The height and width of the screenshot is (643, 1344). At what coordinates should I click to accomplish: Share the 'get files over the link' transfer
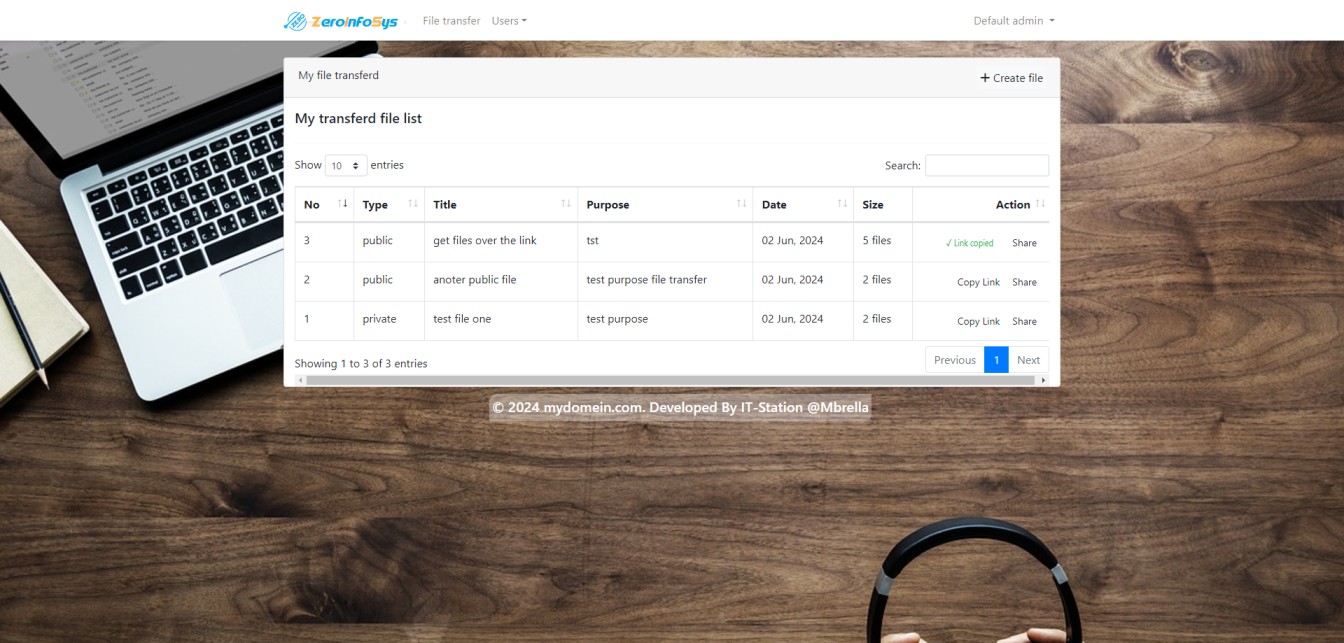[x=1024, y=243]
